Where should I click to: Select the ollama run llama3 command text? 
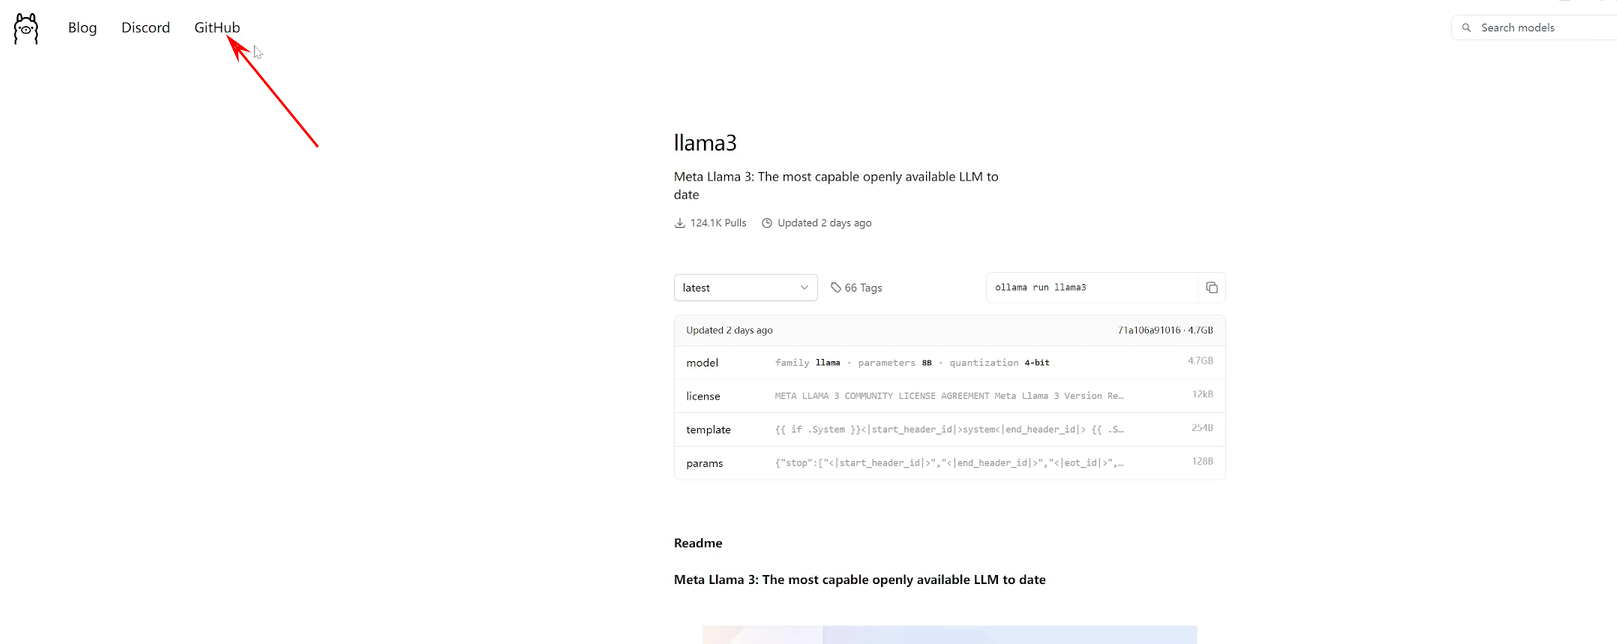point(1040,288)
